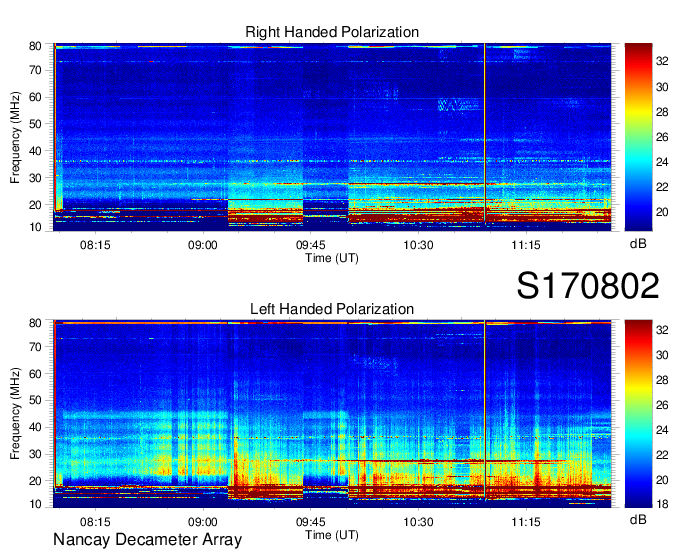
Task: Click 09:00 tick under Right Handed plot
Action: (203, 245)
